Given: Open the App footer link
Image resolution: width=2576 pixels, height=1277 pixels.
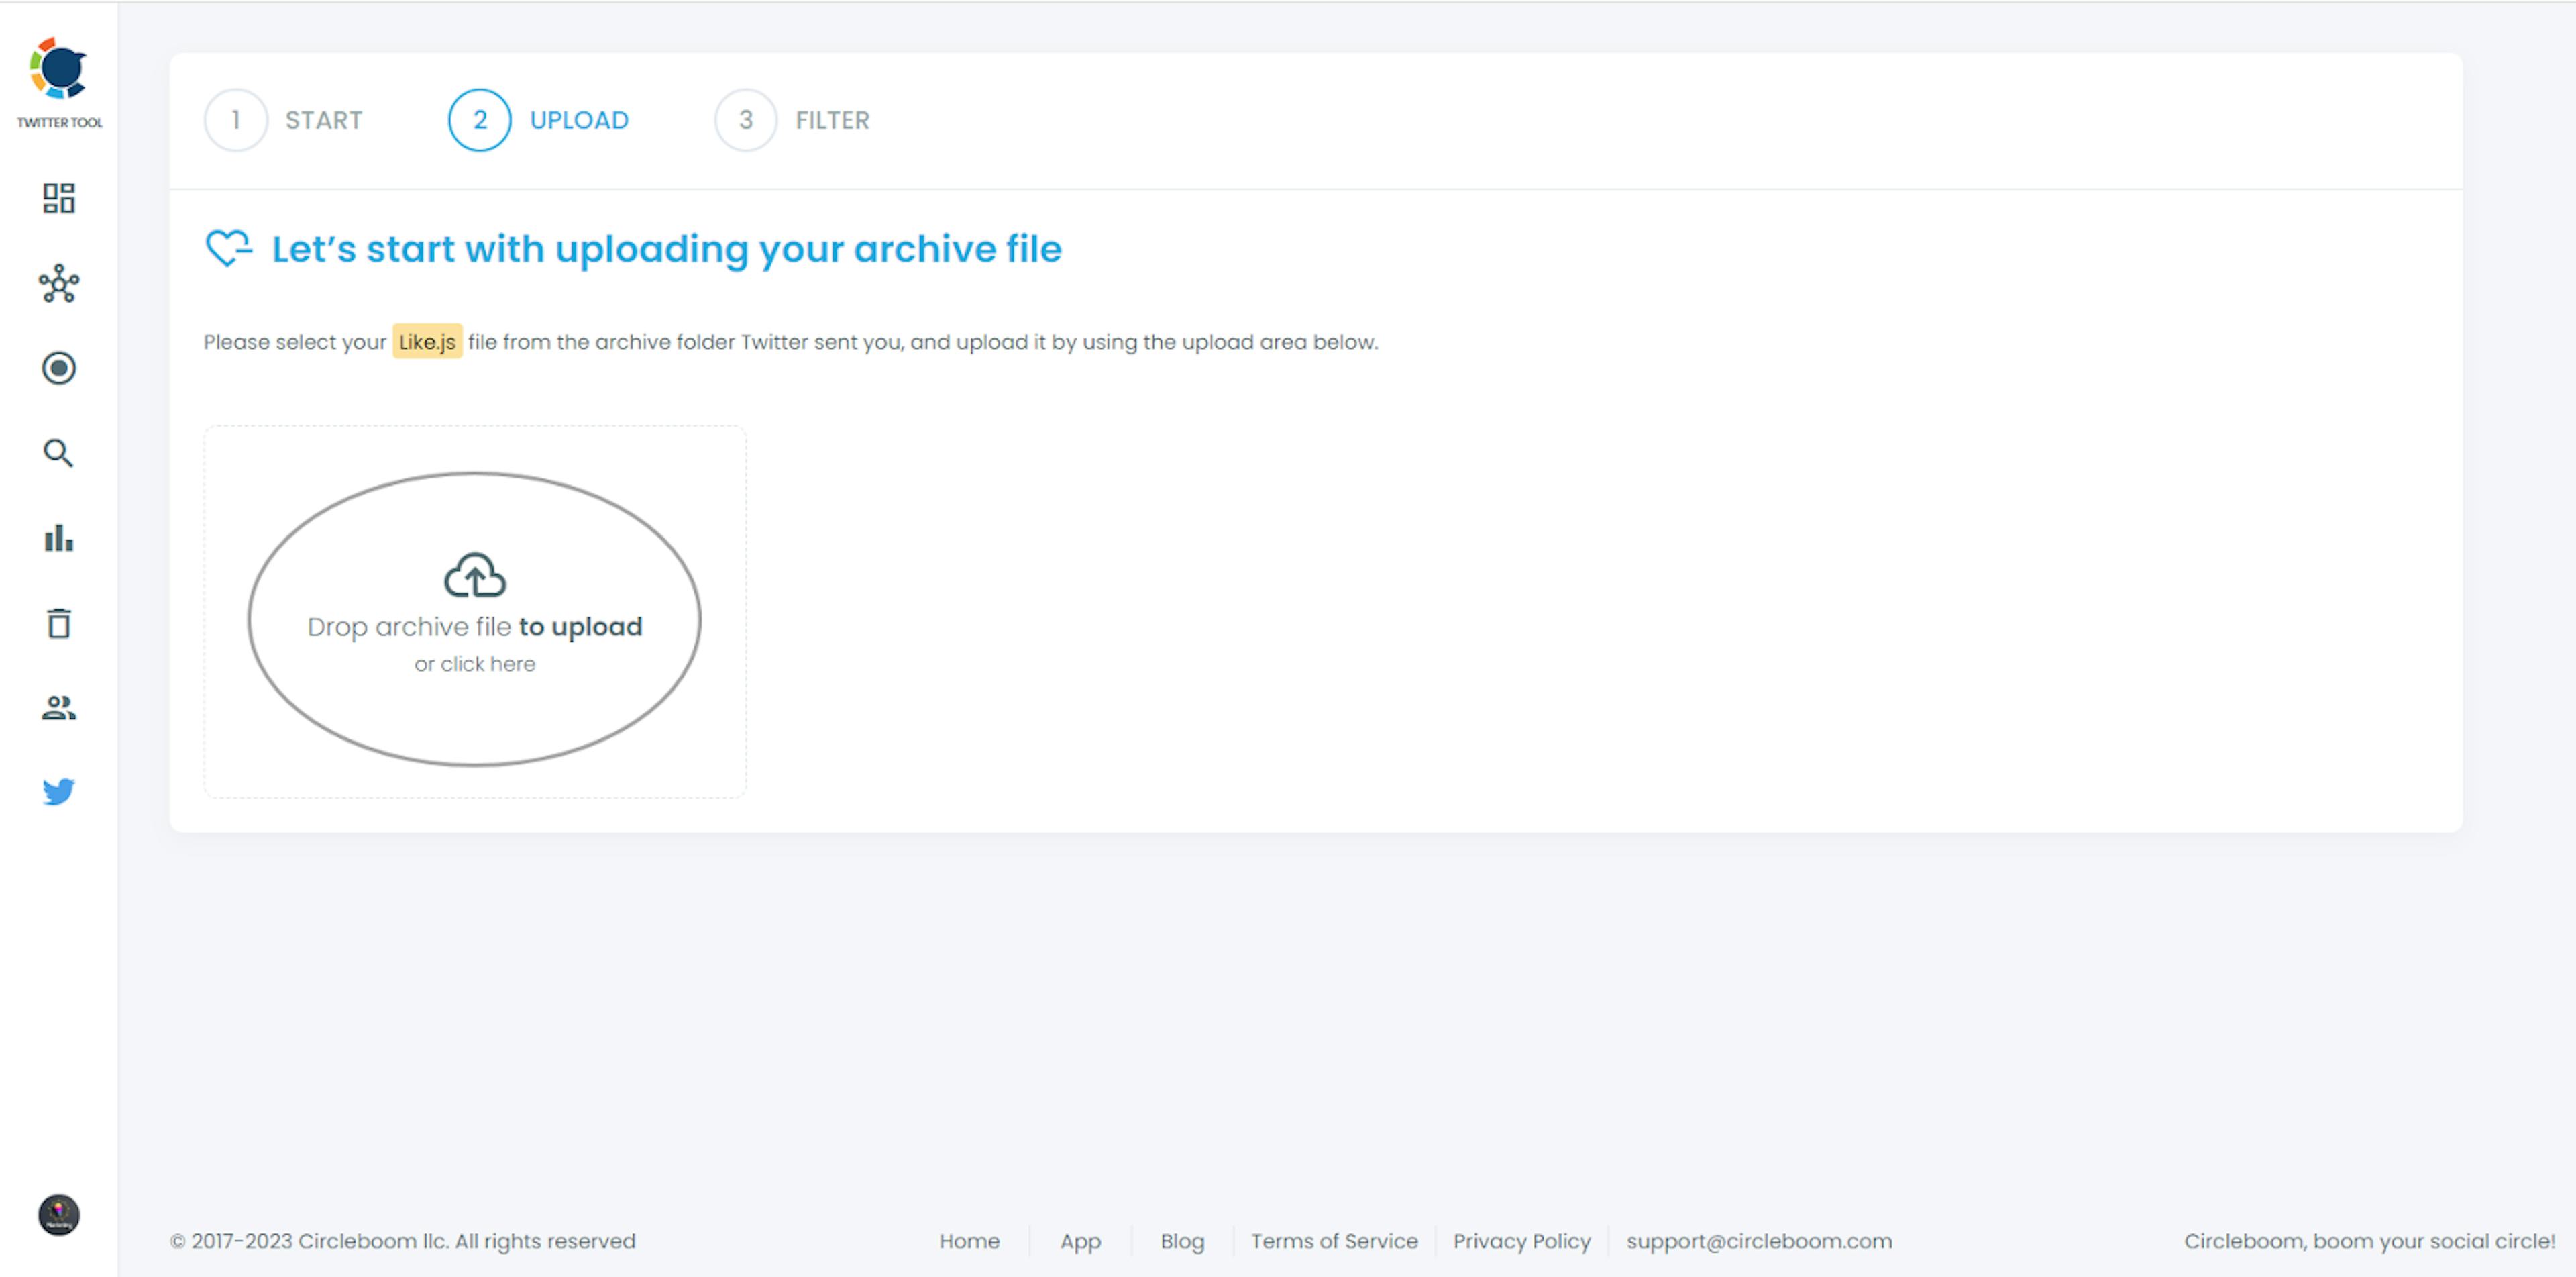Looking at the screenshot, I should pyautogui.click(x=1078, y=1239).
